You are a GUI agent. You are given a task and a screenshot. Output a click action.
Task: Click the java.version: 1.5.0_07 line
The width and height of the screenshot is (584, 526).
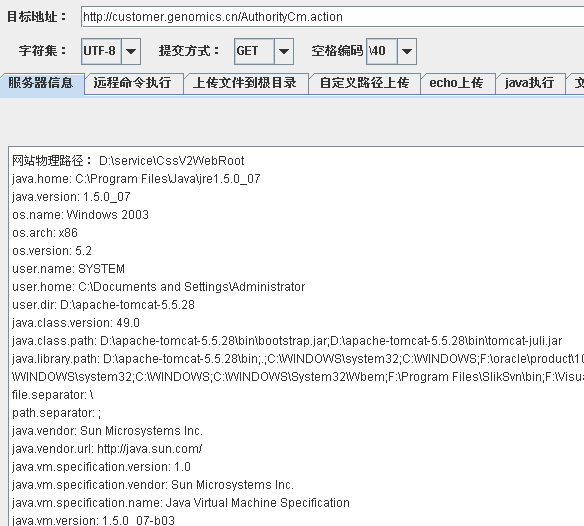click(x=71, y=197)
